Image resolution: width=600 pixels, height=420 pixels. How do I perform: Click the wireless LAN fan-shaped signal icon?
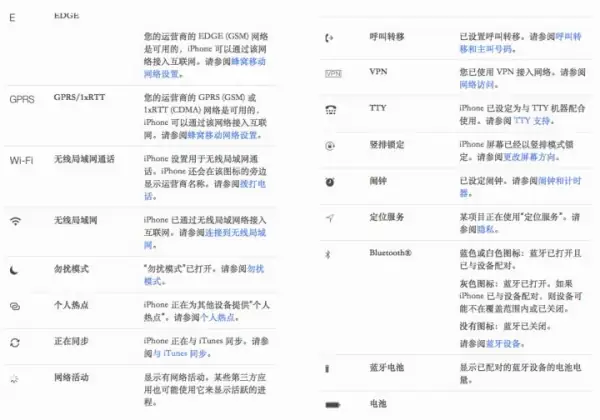[15, 221]
